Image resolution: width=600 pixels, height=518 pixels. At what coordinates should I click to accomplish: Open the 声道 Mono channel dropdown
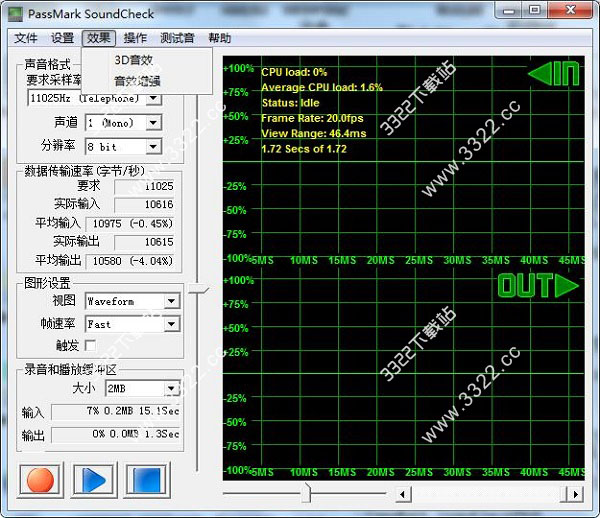coord(153,123)
